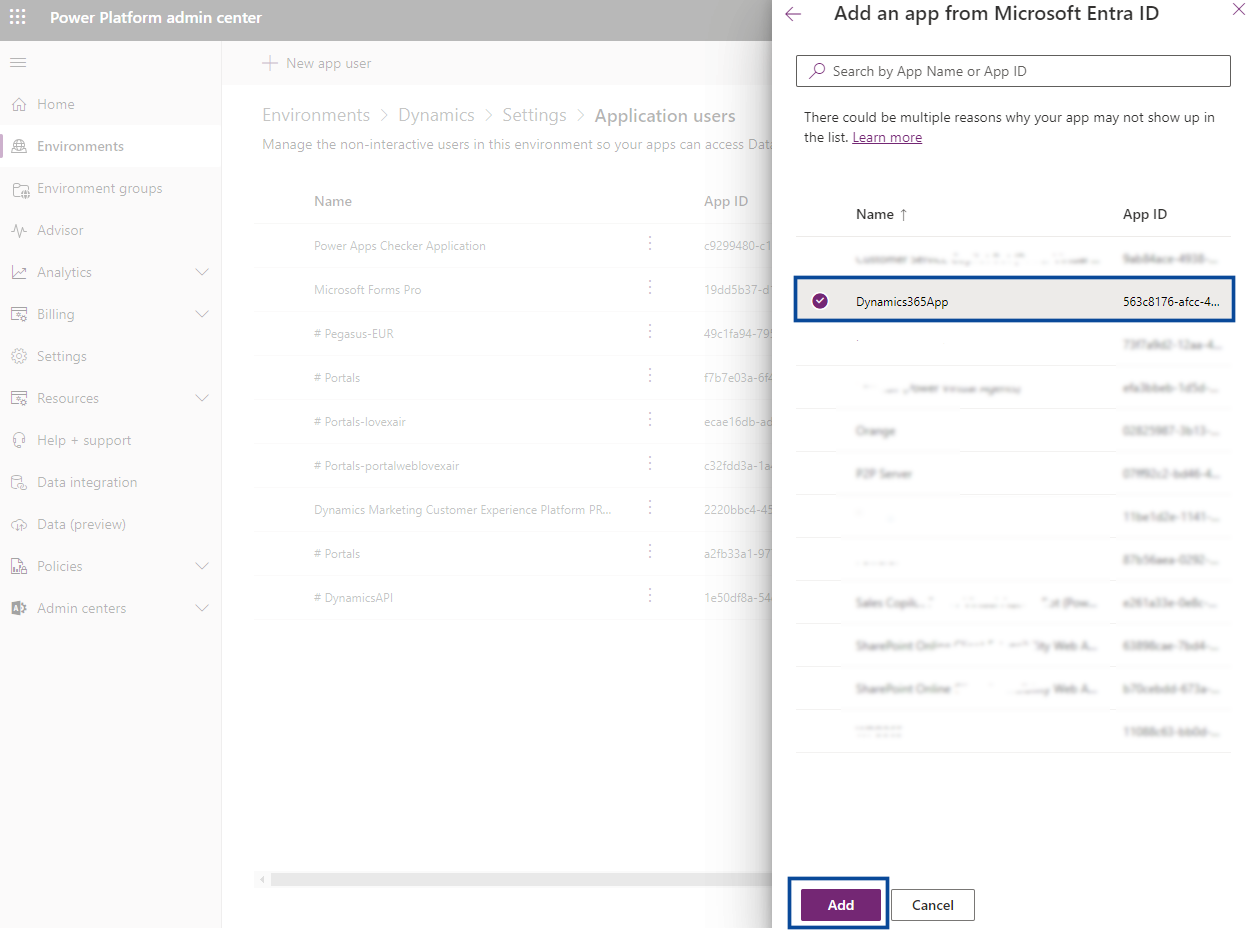Open more options for Power Apps Checker Application
Viewport: 1253px width, 930px height.
coord(650,243)
